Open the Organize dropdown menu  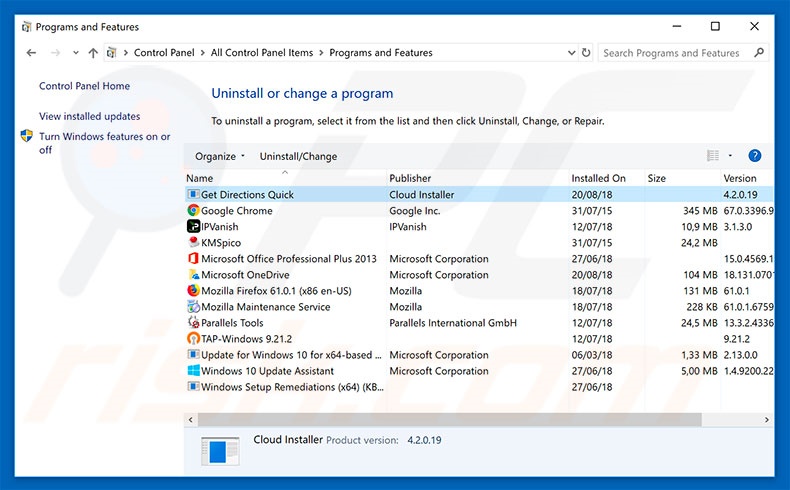[220, 156]
